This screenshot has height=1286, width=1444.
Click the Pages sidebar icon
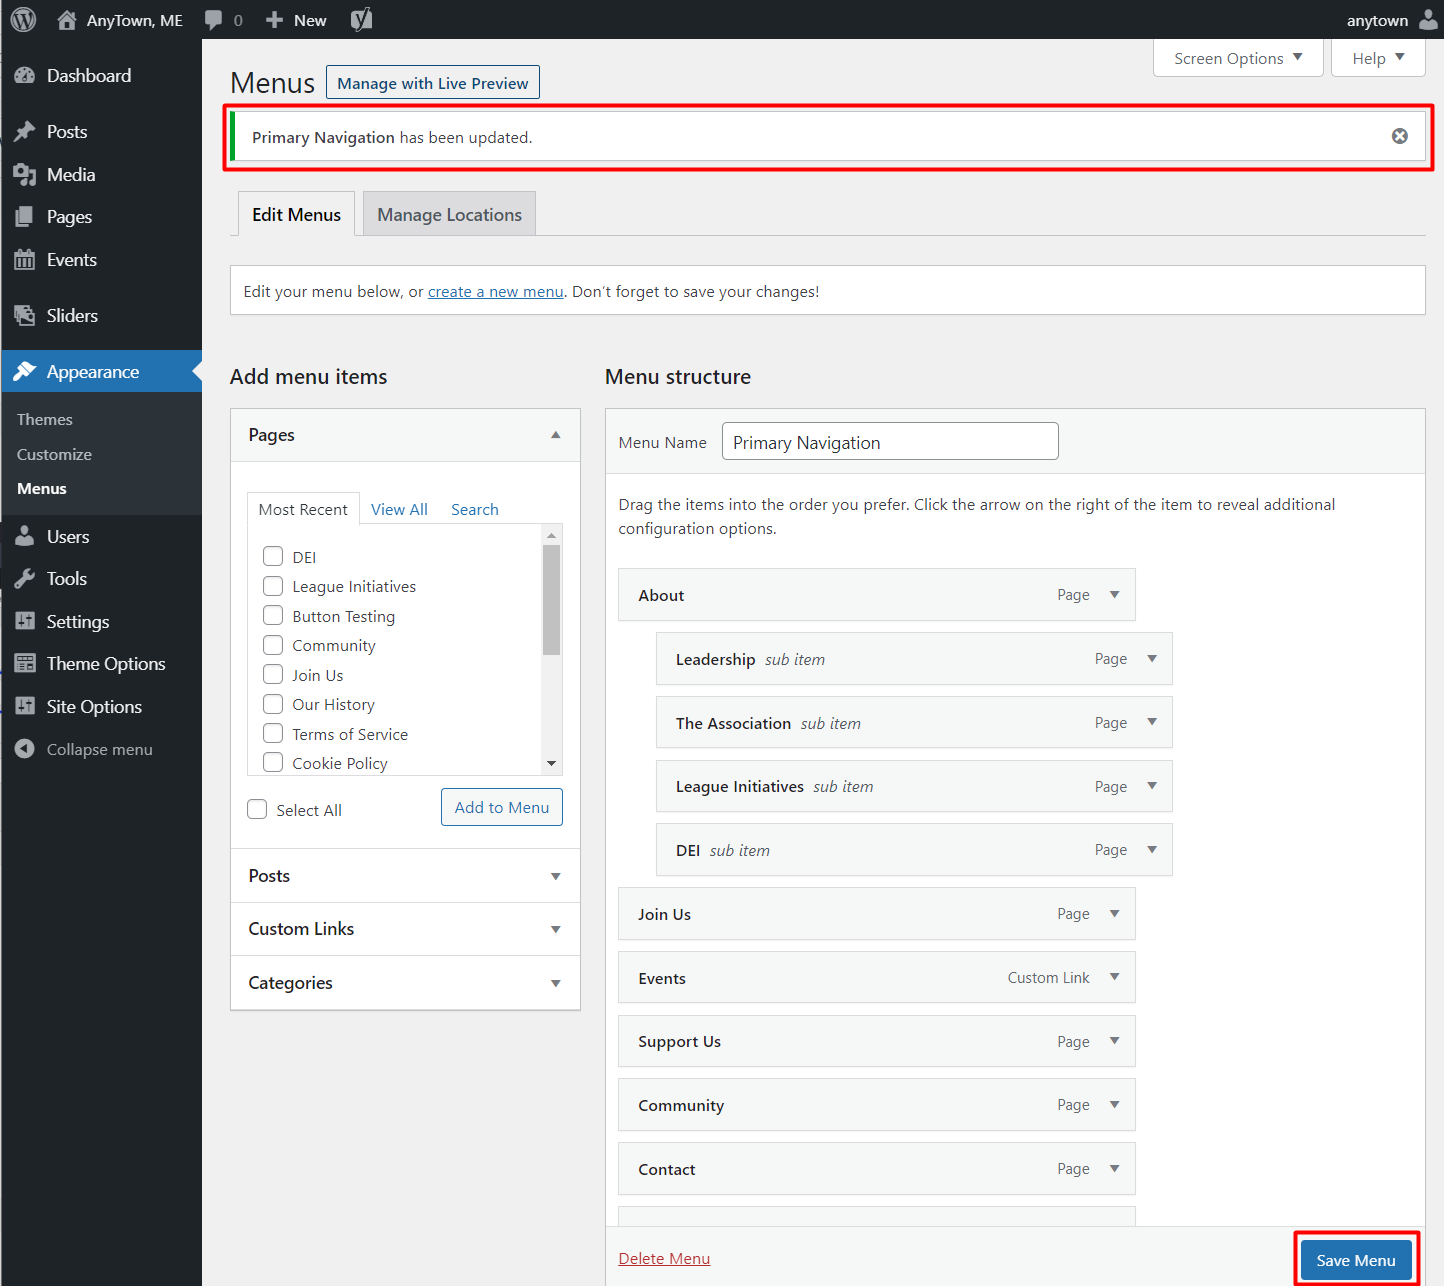25,217
